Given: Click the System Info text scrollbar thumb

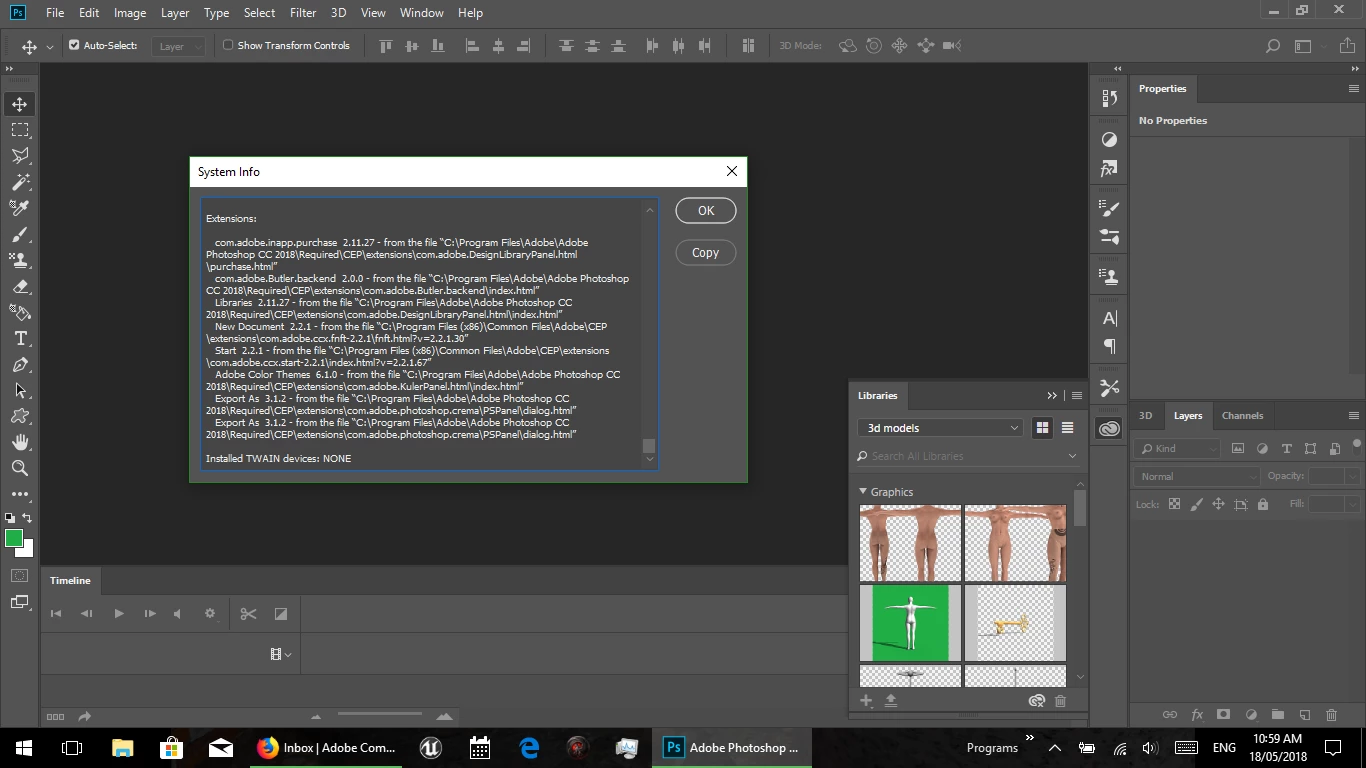Looking at the screenshot, I should (649, 445).
